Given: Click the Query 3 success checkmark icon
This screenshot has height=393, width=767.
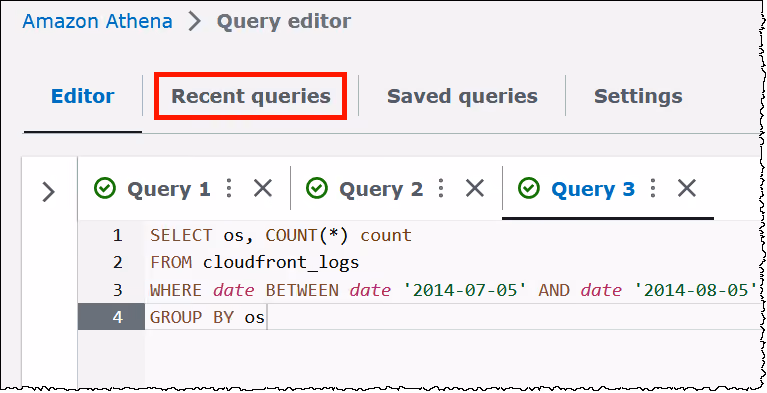Looking at the screenshot, I should (x=528, y=188).
